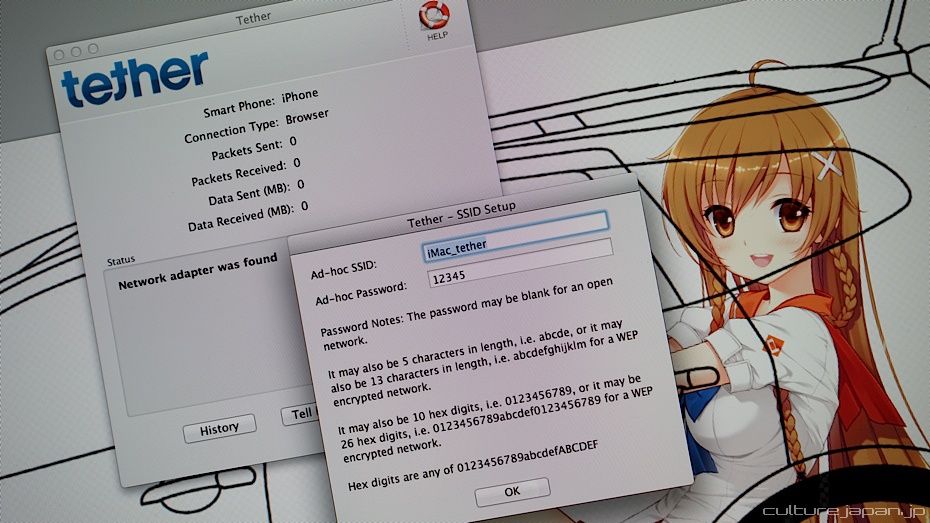The width and height of the screenshot is (930, 523).
Task: Click the Ad-hoc SSID field containing iMac_tether
Action: tap(516, 246)
